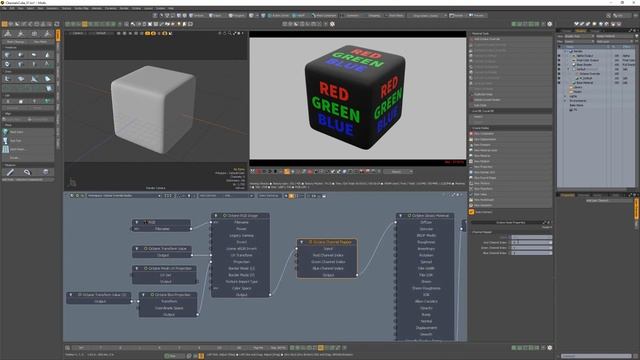Open the Action Center options
This screenshot has height=360, width=640.
coord(279,16)
